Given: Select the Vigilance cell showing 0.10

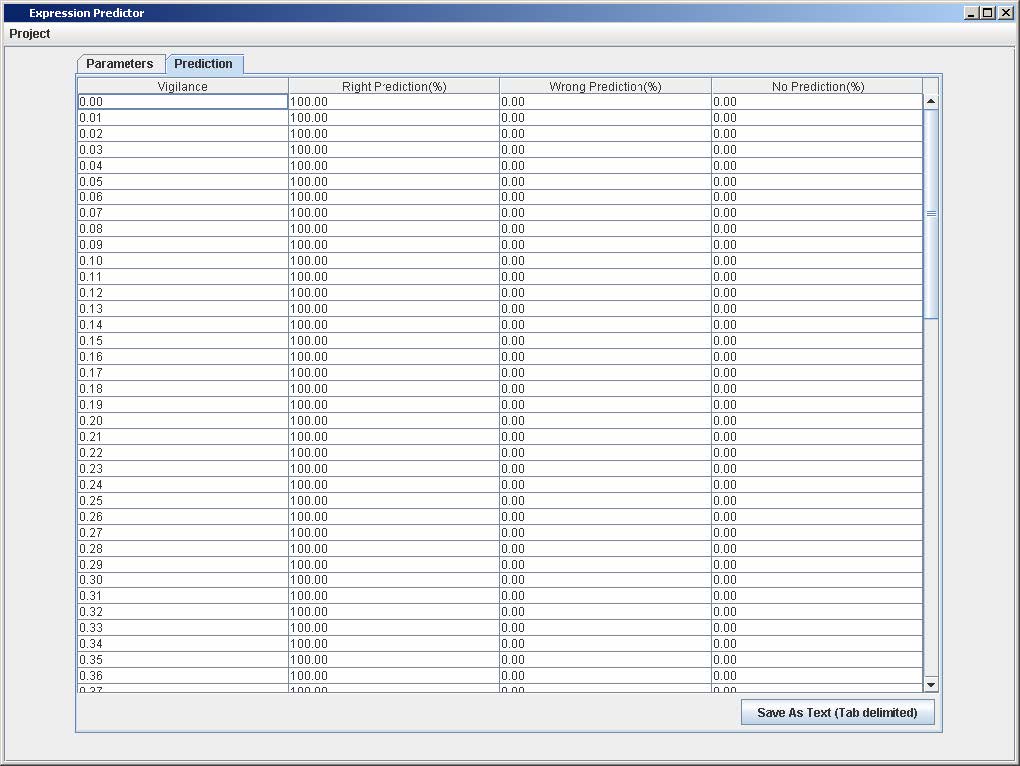Looking at the screenshot, I should click(183, 261).
